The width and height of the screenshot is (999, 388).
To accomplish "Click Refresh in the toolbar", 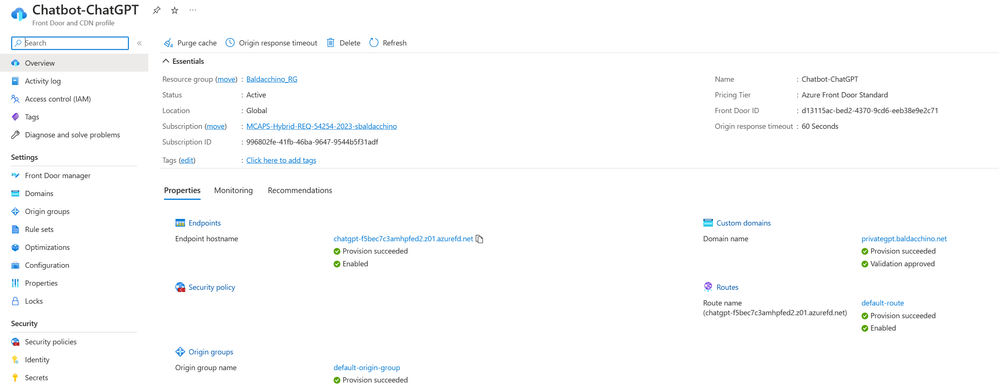I will click(388, 43).
